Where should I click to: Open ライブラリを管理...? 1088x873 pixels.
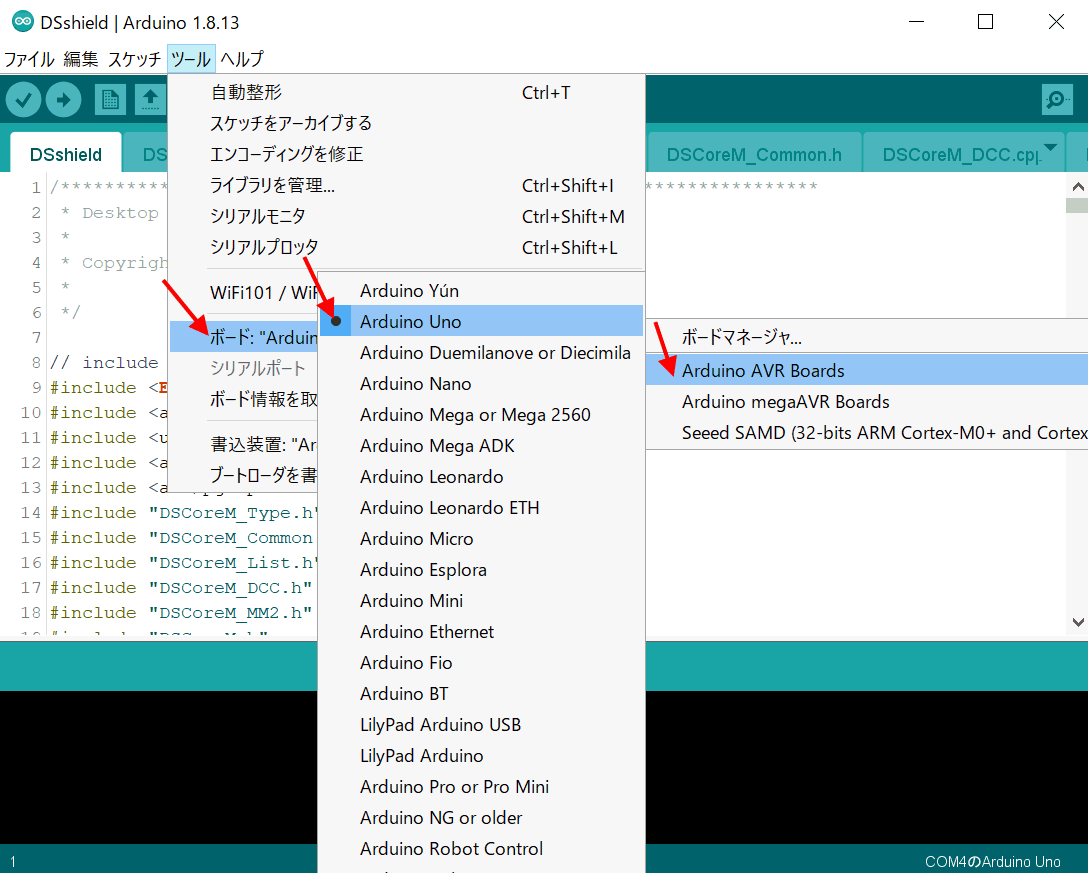click(x=407, y=185)
